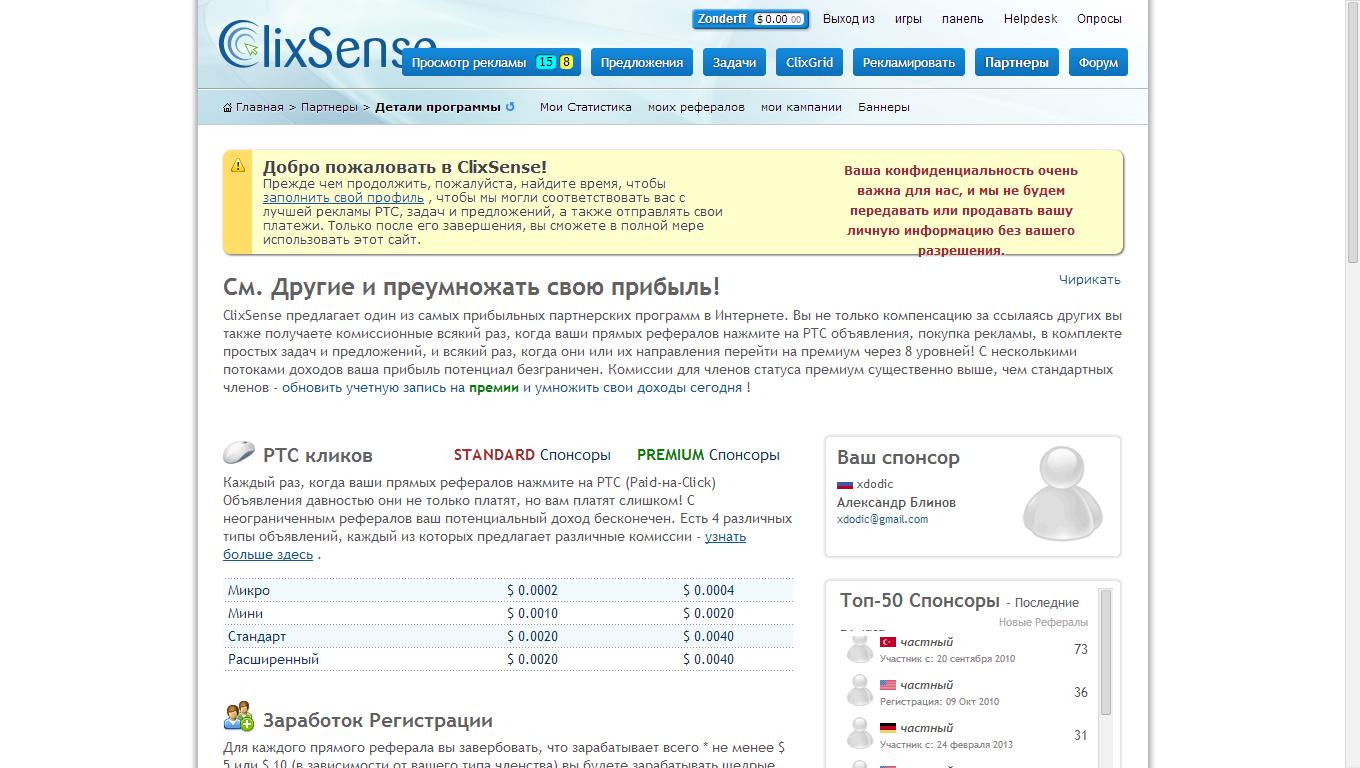Screen dimensions: 1360x768
Task: Click the xdodic@gmail.com email link
Action: tap(882, 520)
